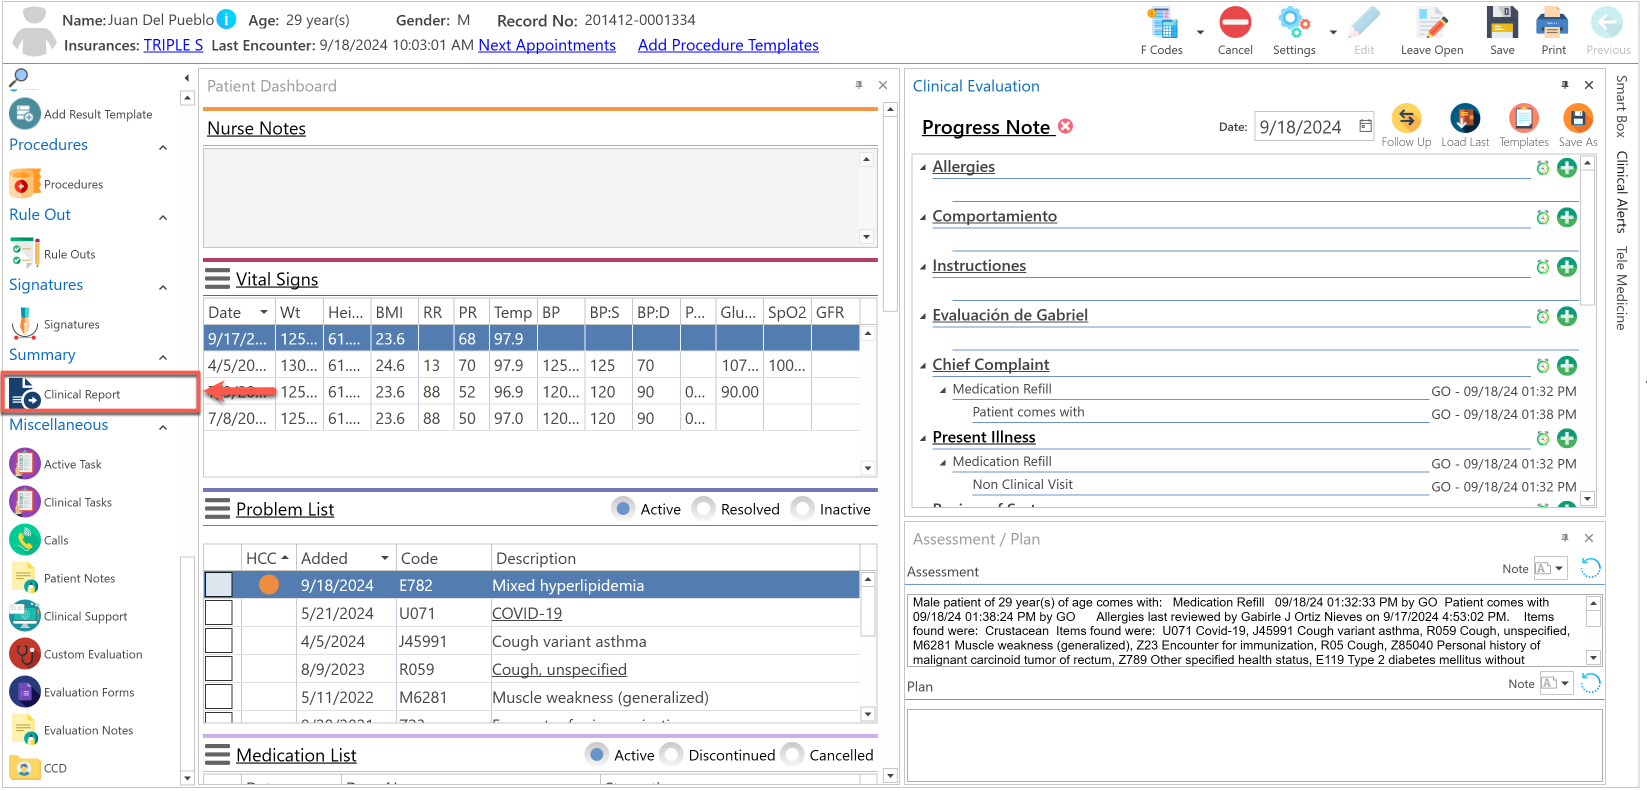Open the Settings dropdown arrow
Screen dimensions: 1647x791
(x=1333, y=32)
